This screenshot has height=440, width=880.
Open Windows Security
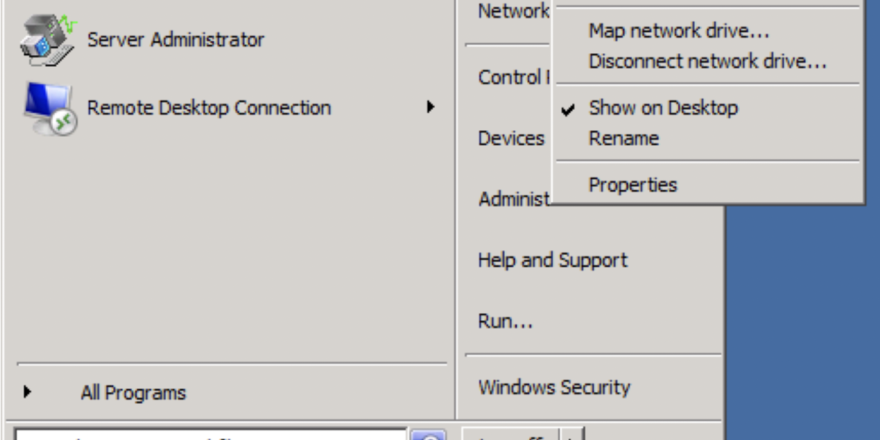(x=554, y=387)
